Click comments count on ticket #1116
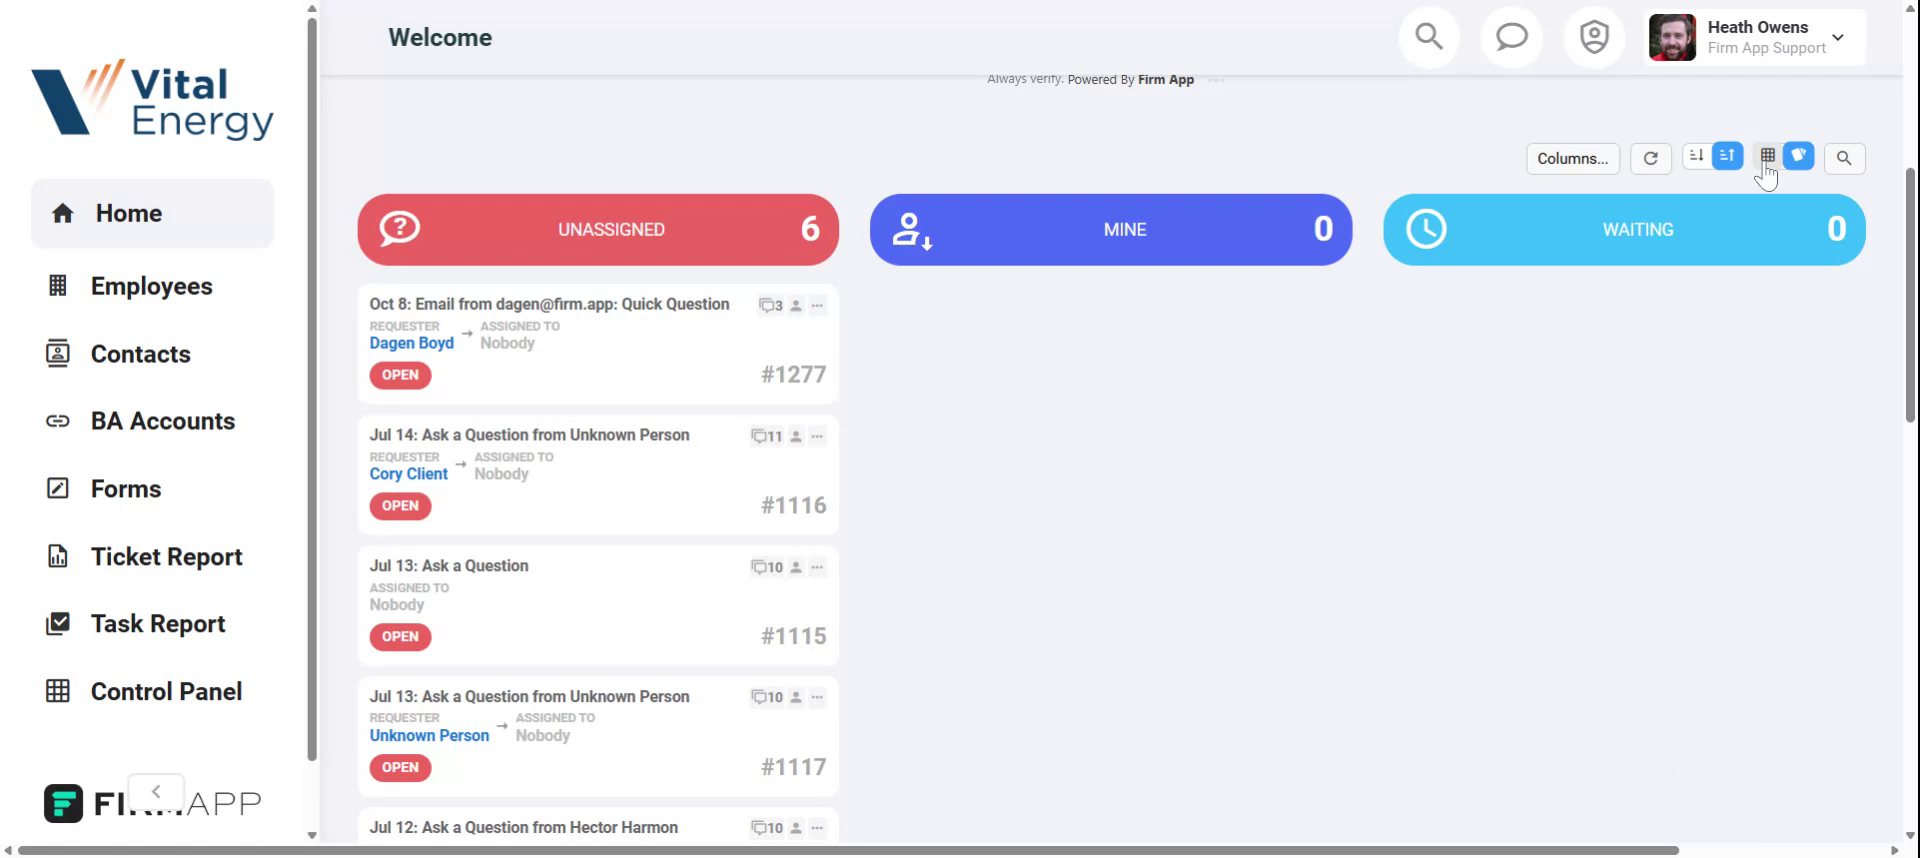This screenshot has height=858, width=1920. (767, 437)
